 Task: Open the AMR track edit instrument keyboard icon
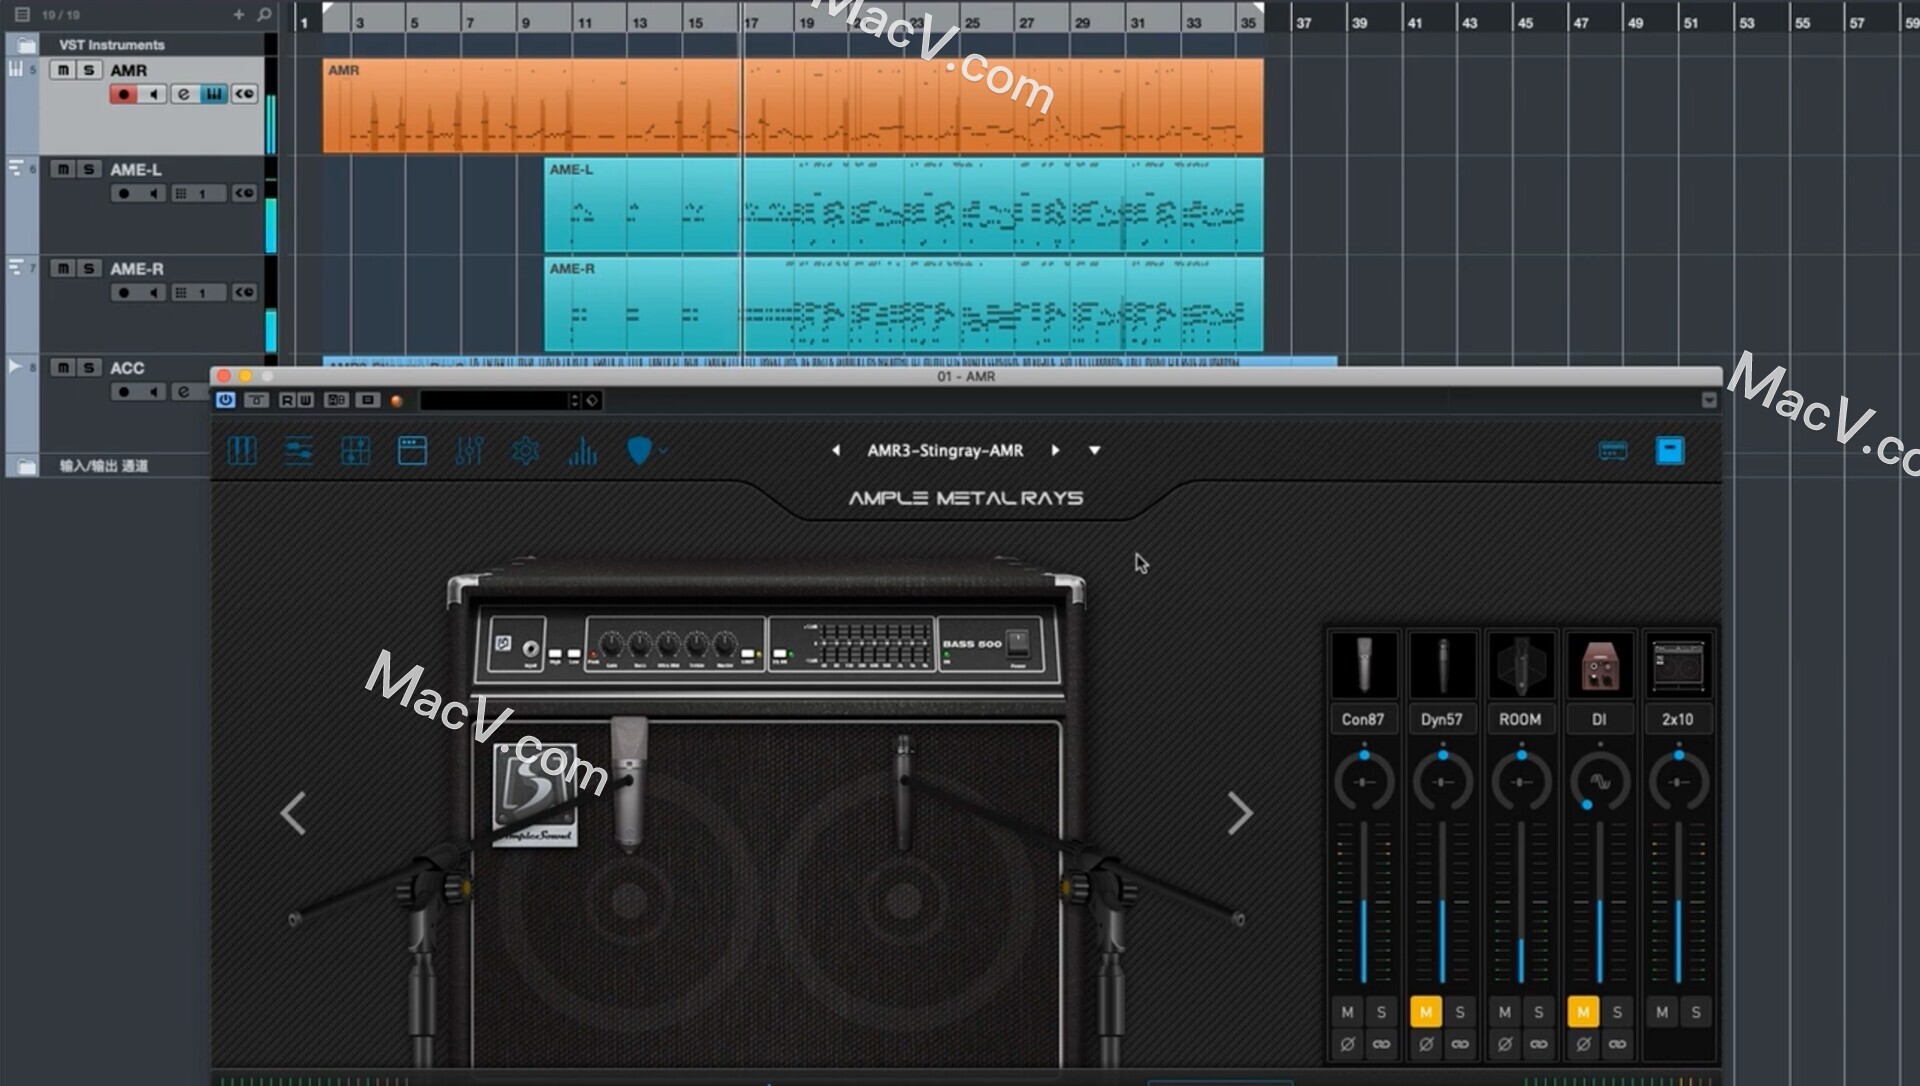[213, 94]
